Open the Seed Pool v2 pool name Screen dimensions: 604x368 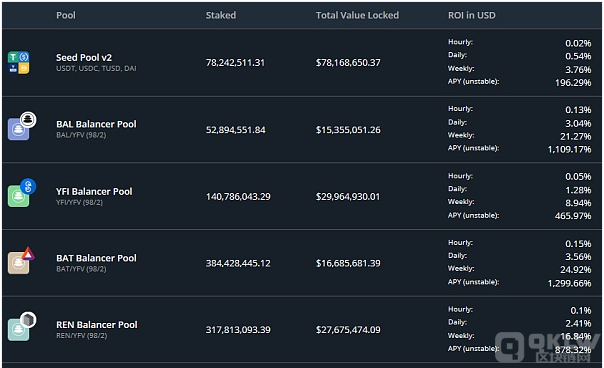(84, 57)
